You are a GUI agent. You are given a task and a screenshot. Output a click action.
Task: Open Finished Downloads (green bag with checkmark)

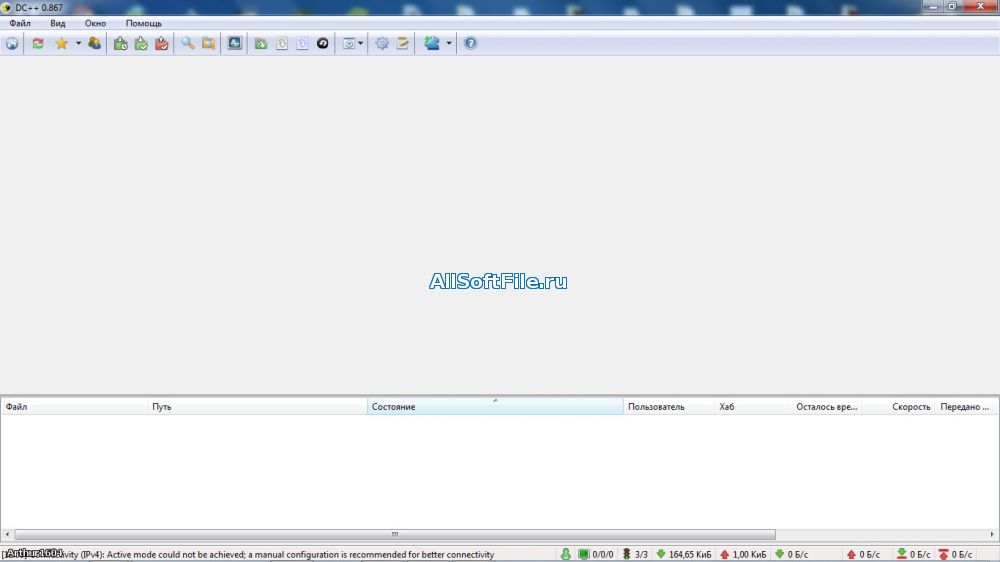pyautogui.click(x=141, y=43)
